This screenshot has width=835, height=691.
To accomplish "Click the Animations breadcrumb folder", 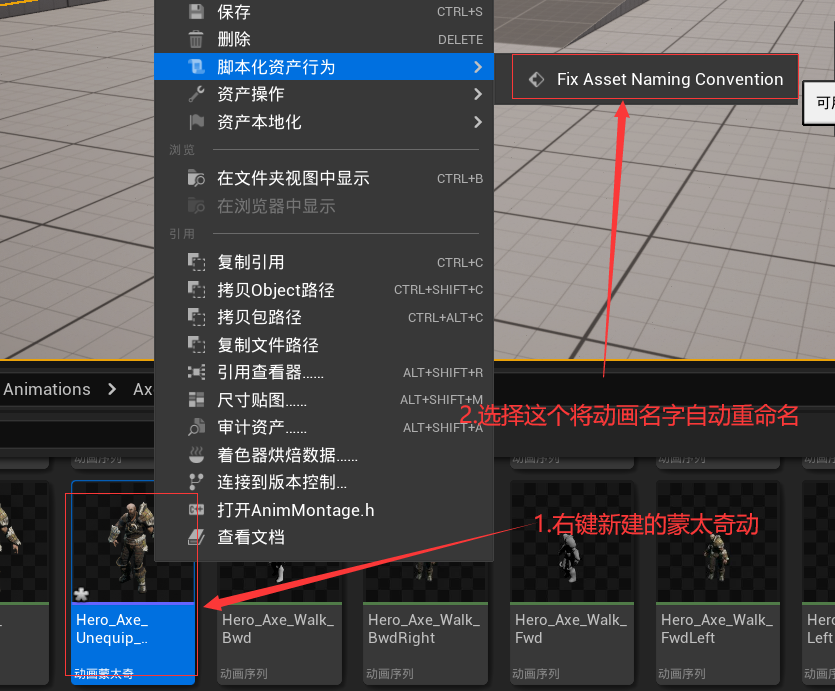I will coord(47,389).
